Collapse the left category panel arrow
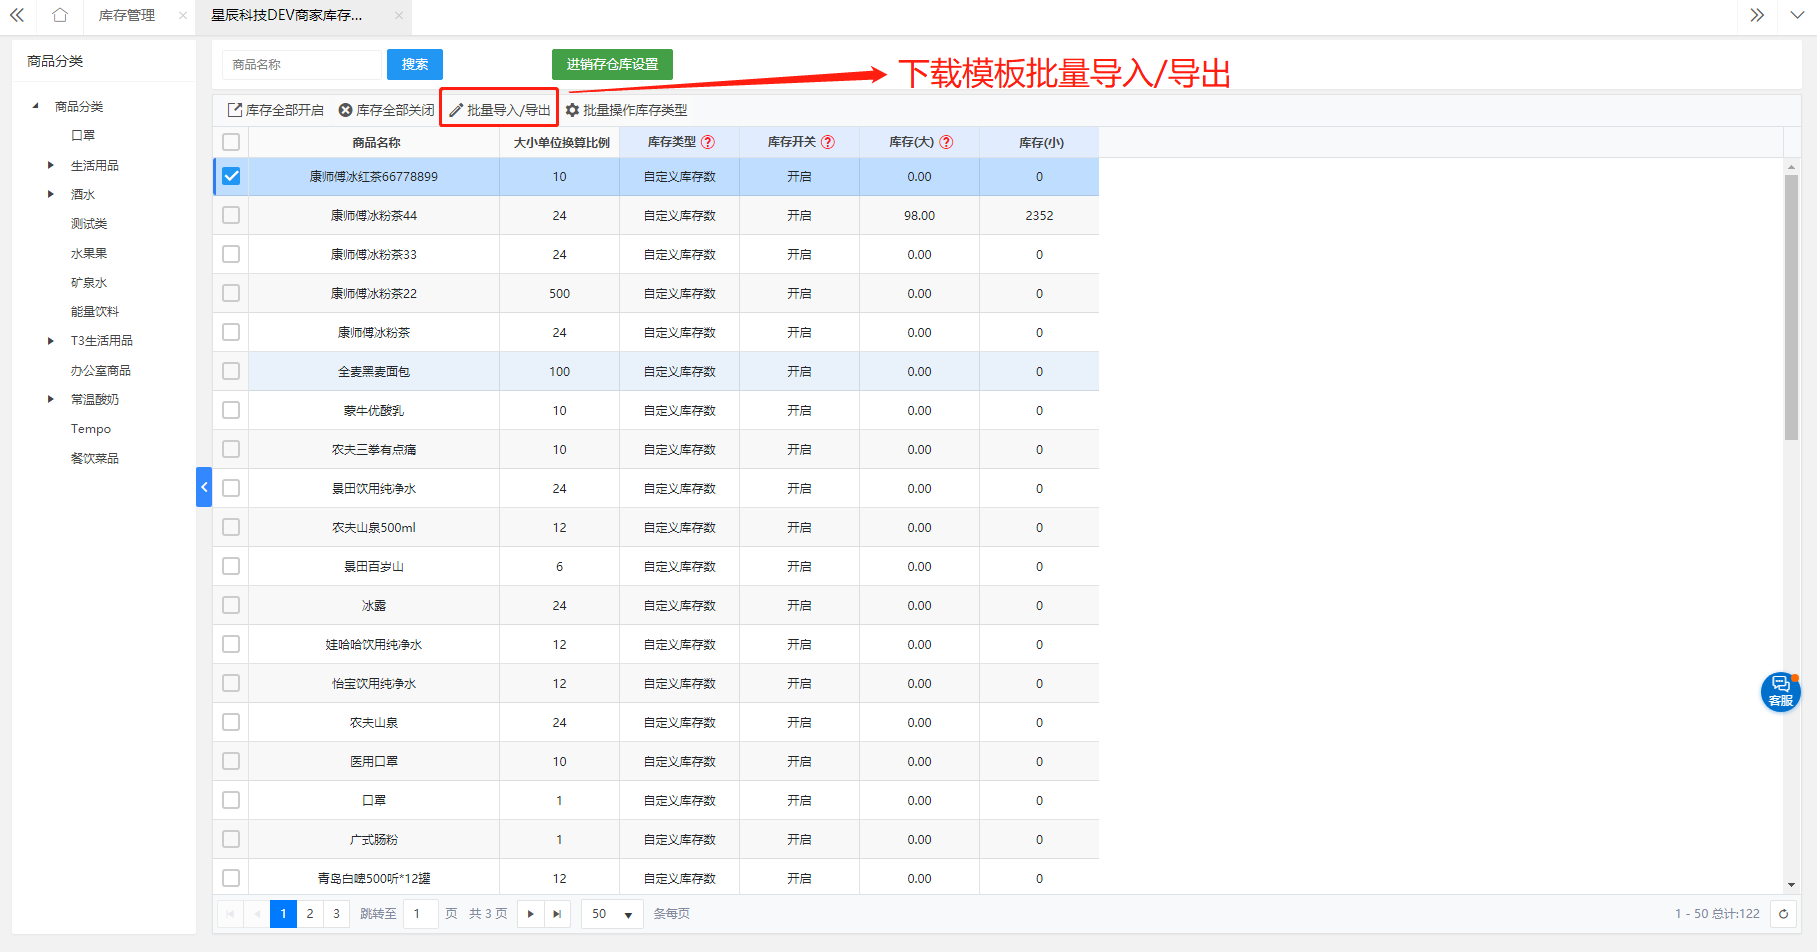 (x=204, y=487)
